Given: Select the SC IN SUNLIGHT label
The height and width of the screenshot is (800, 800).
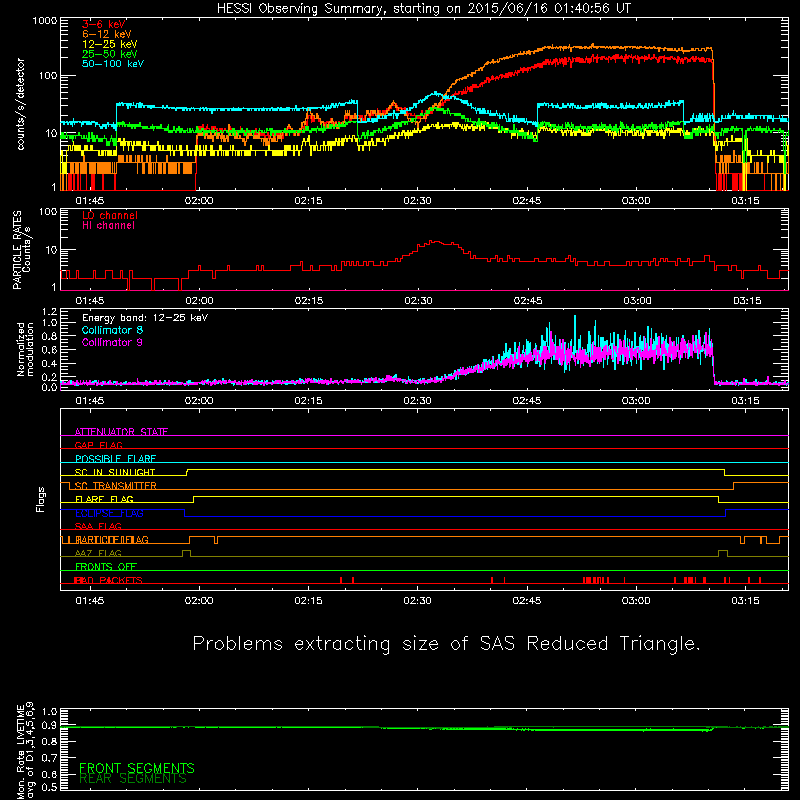Looking at the screenshot, I should tap(115, 472).
